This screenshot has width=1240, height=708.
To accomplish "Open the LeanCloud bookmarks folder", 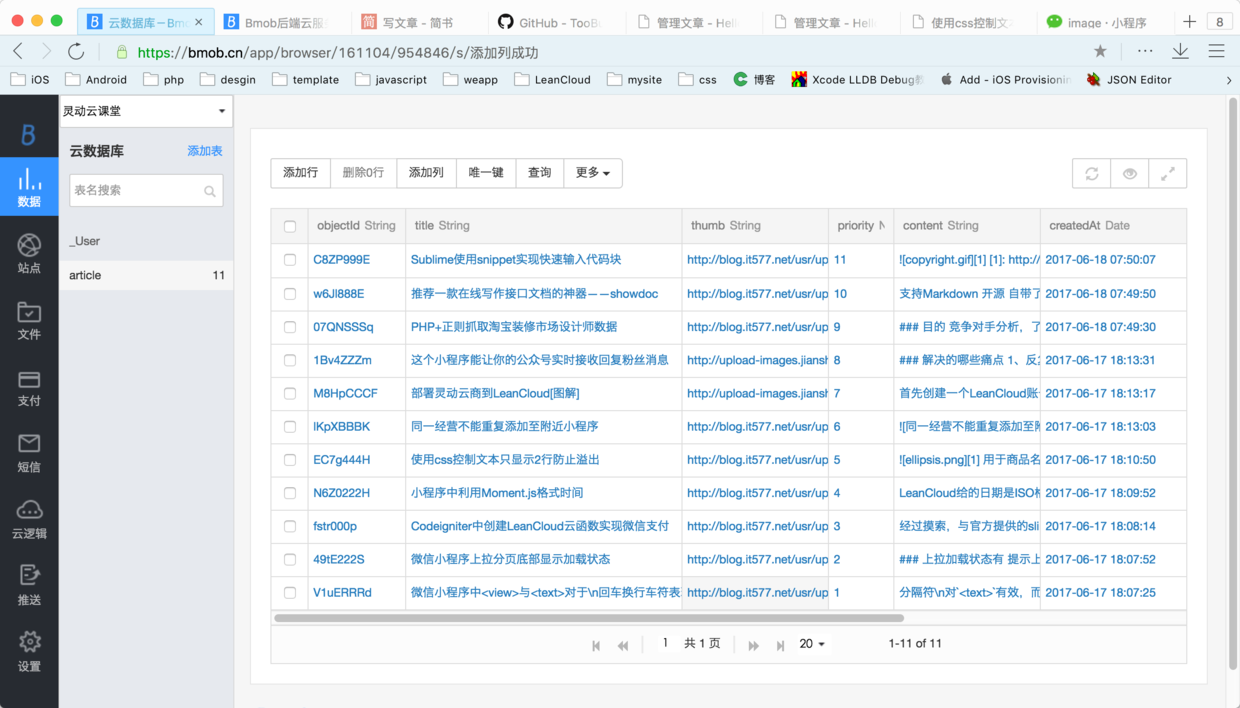I will (x=553, y=80).
